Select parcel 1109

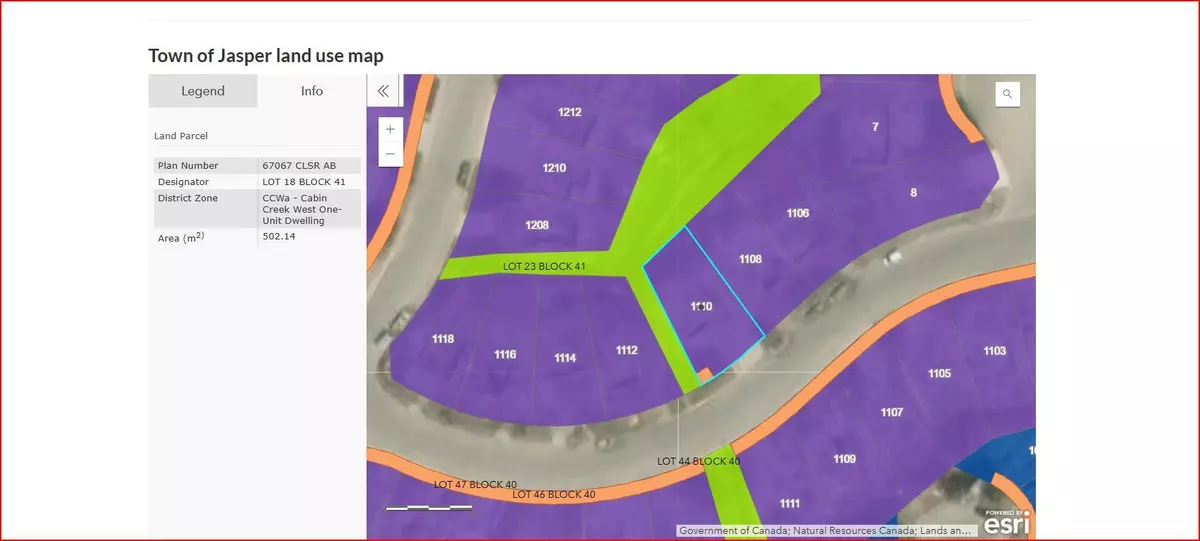point(844,459)
